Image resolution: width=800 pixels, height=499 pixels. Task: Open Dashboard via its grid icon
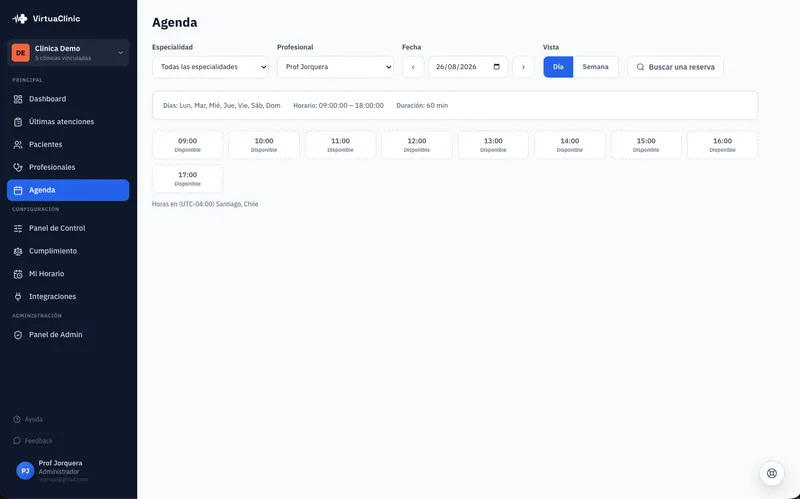[x=18, y=99]
